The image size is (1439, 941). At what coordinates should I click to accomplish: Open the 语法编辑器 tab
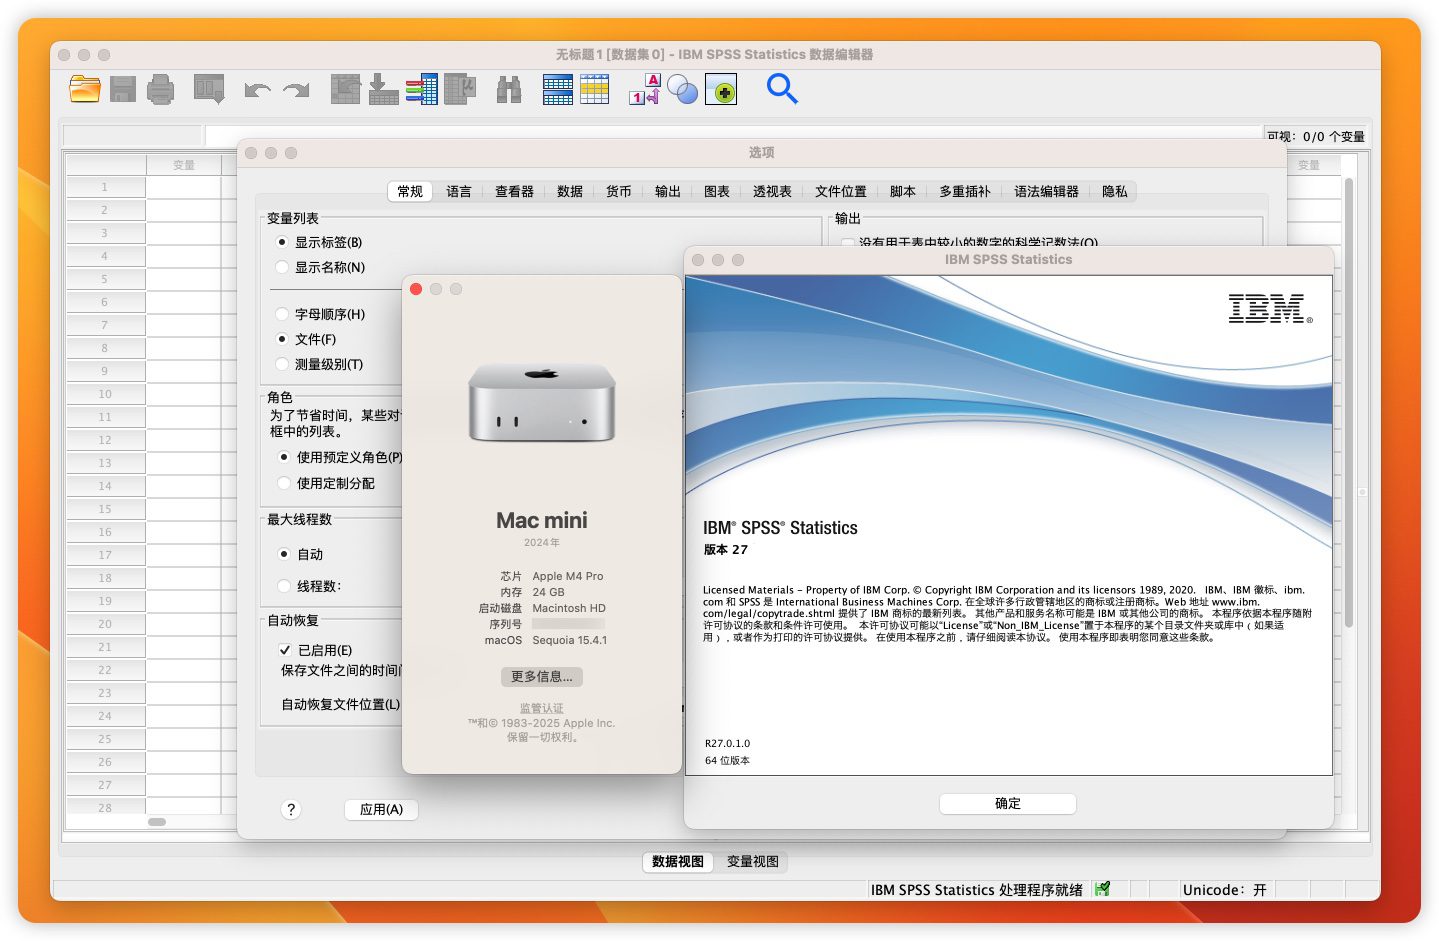click(x=1046, y=192)
